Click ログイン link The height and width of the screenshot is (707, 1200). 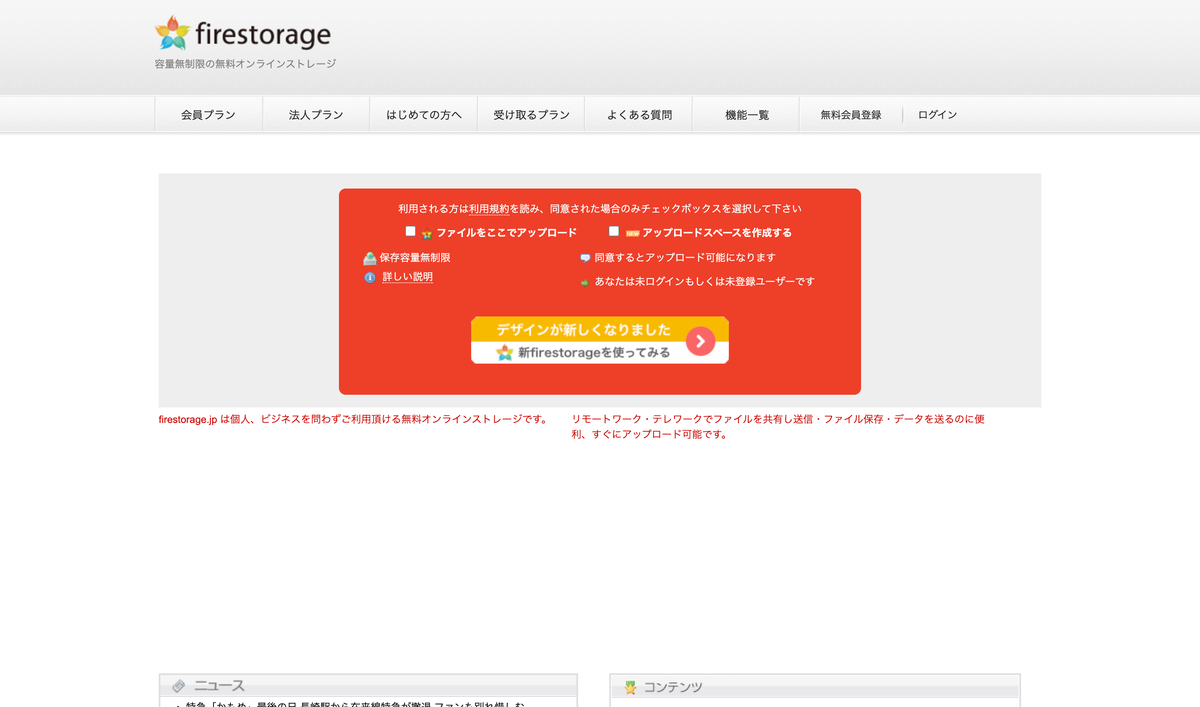click(937, 115)
